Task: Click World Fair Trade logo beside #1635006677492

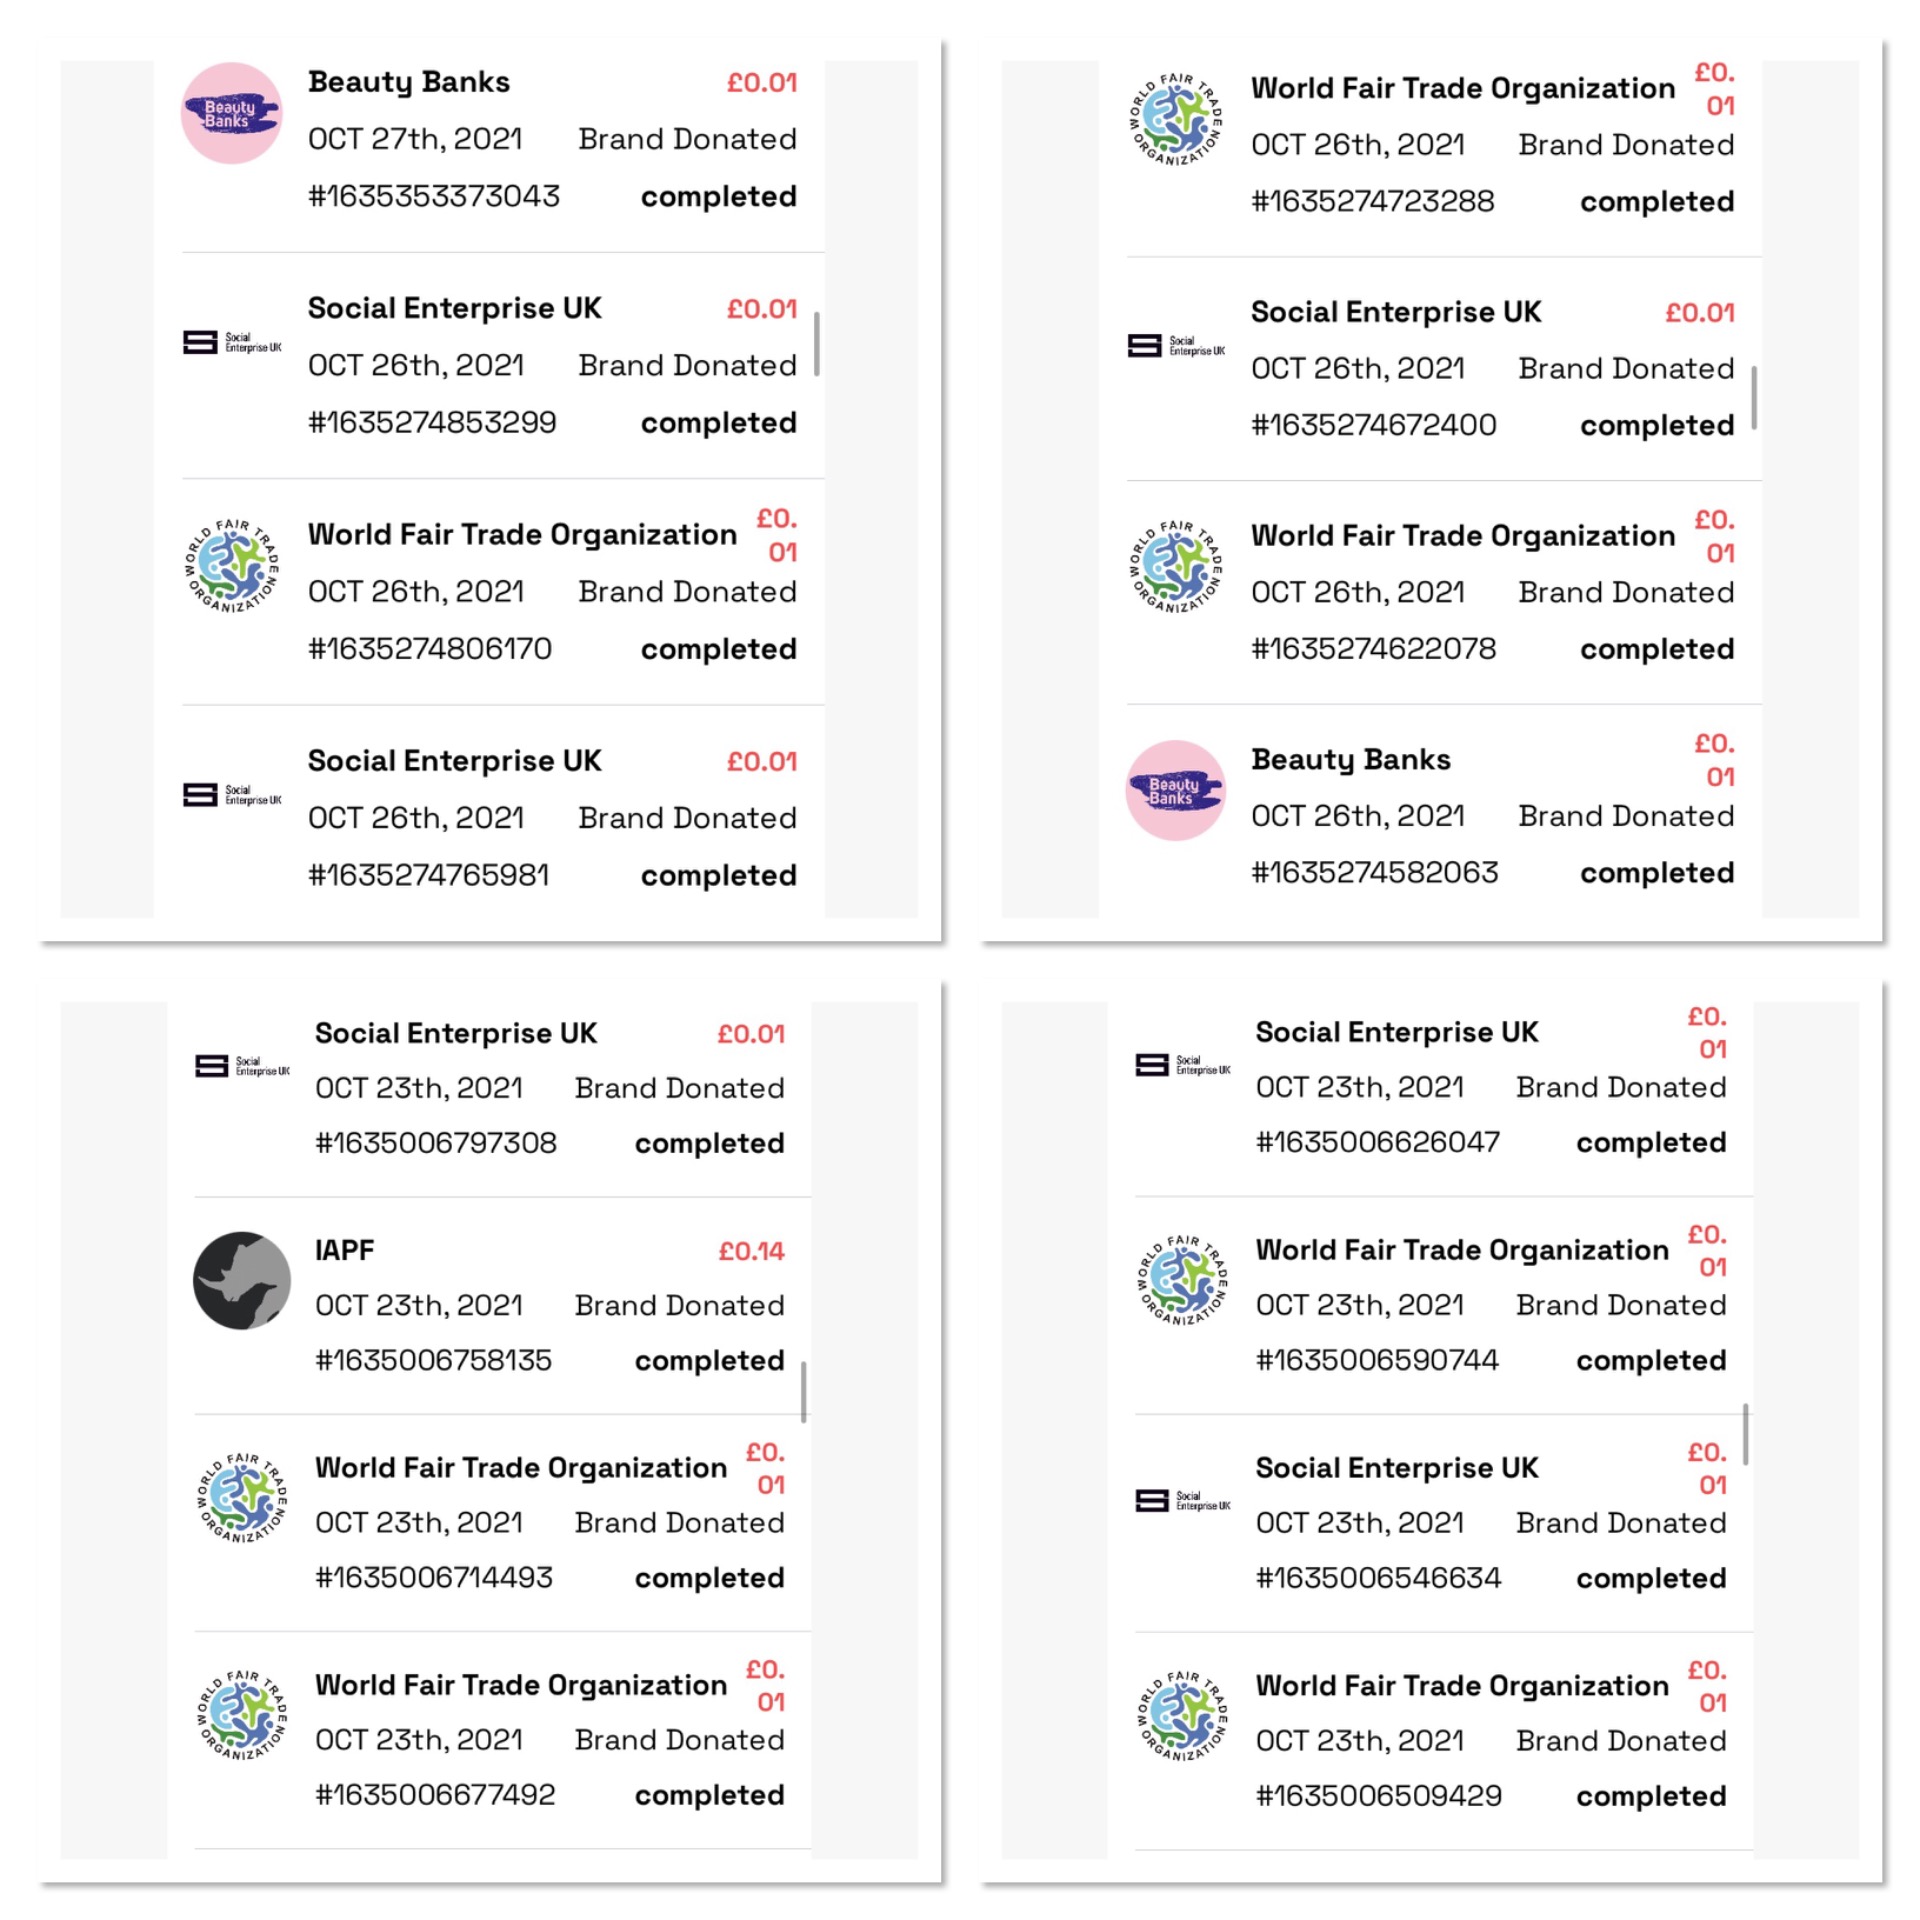Action: click(x=242, y=1714)
